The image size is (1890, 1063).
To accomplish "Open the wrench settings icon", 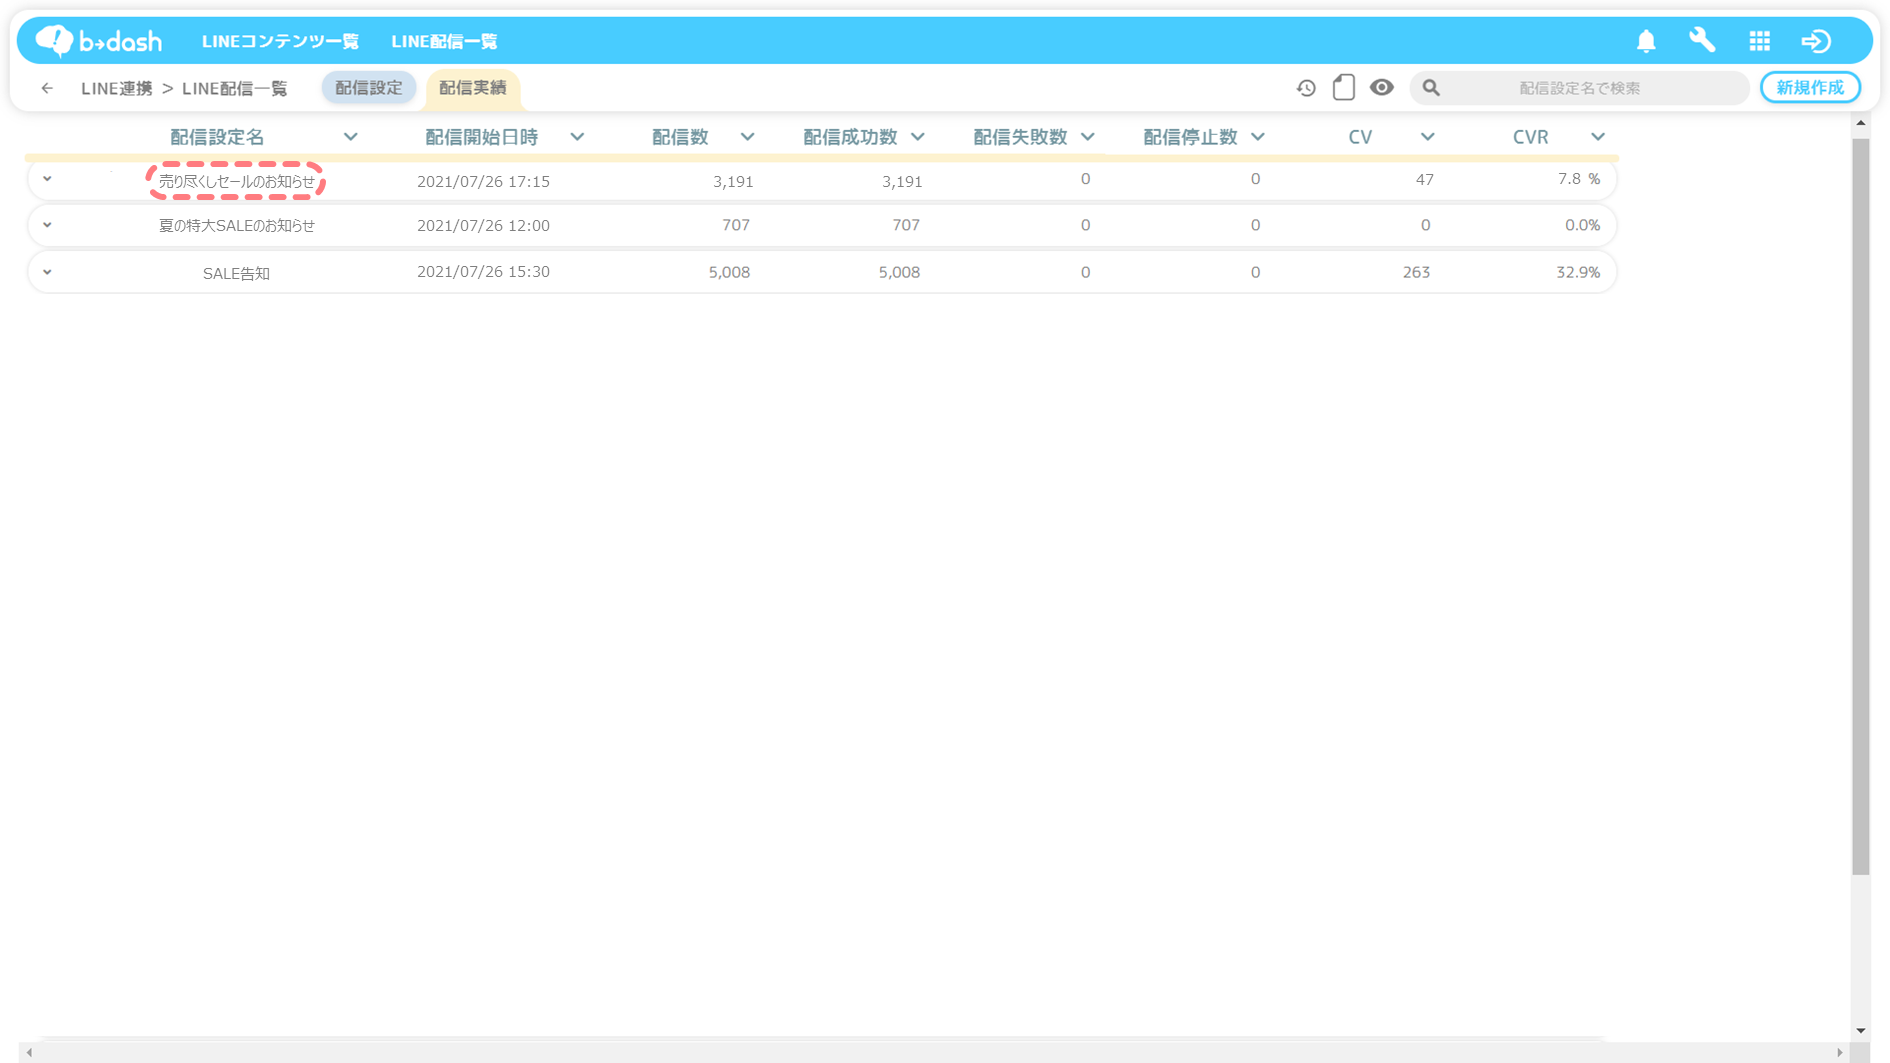I will (1702, 40).
